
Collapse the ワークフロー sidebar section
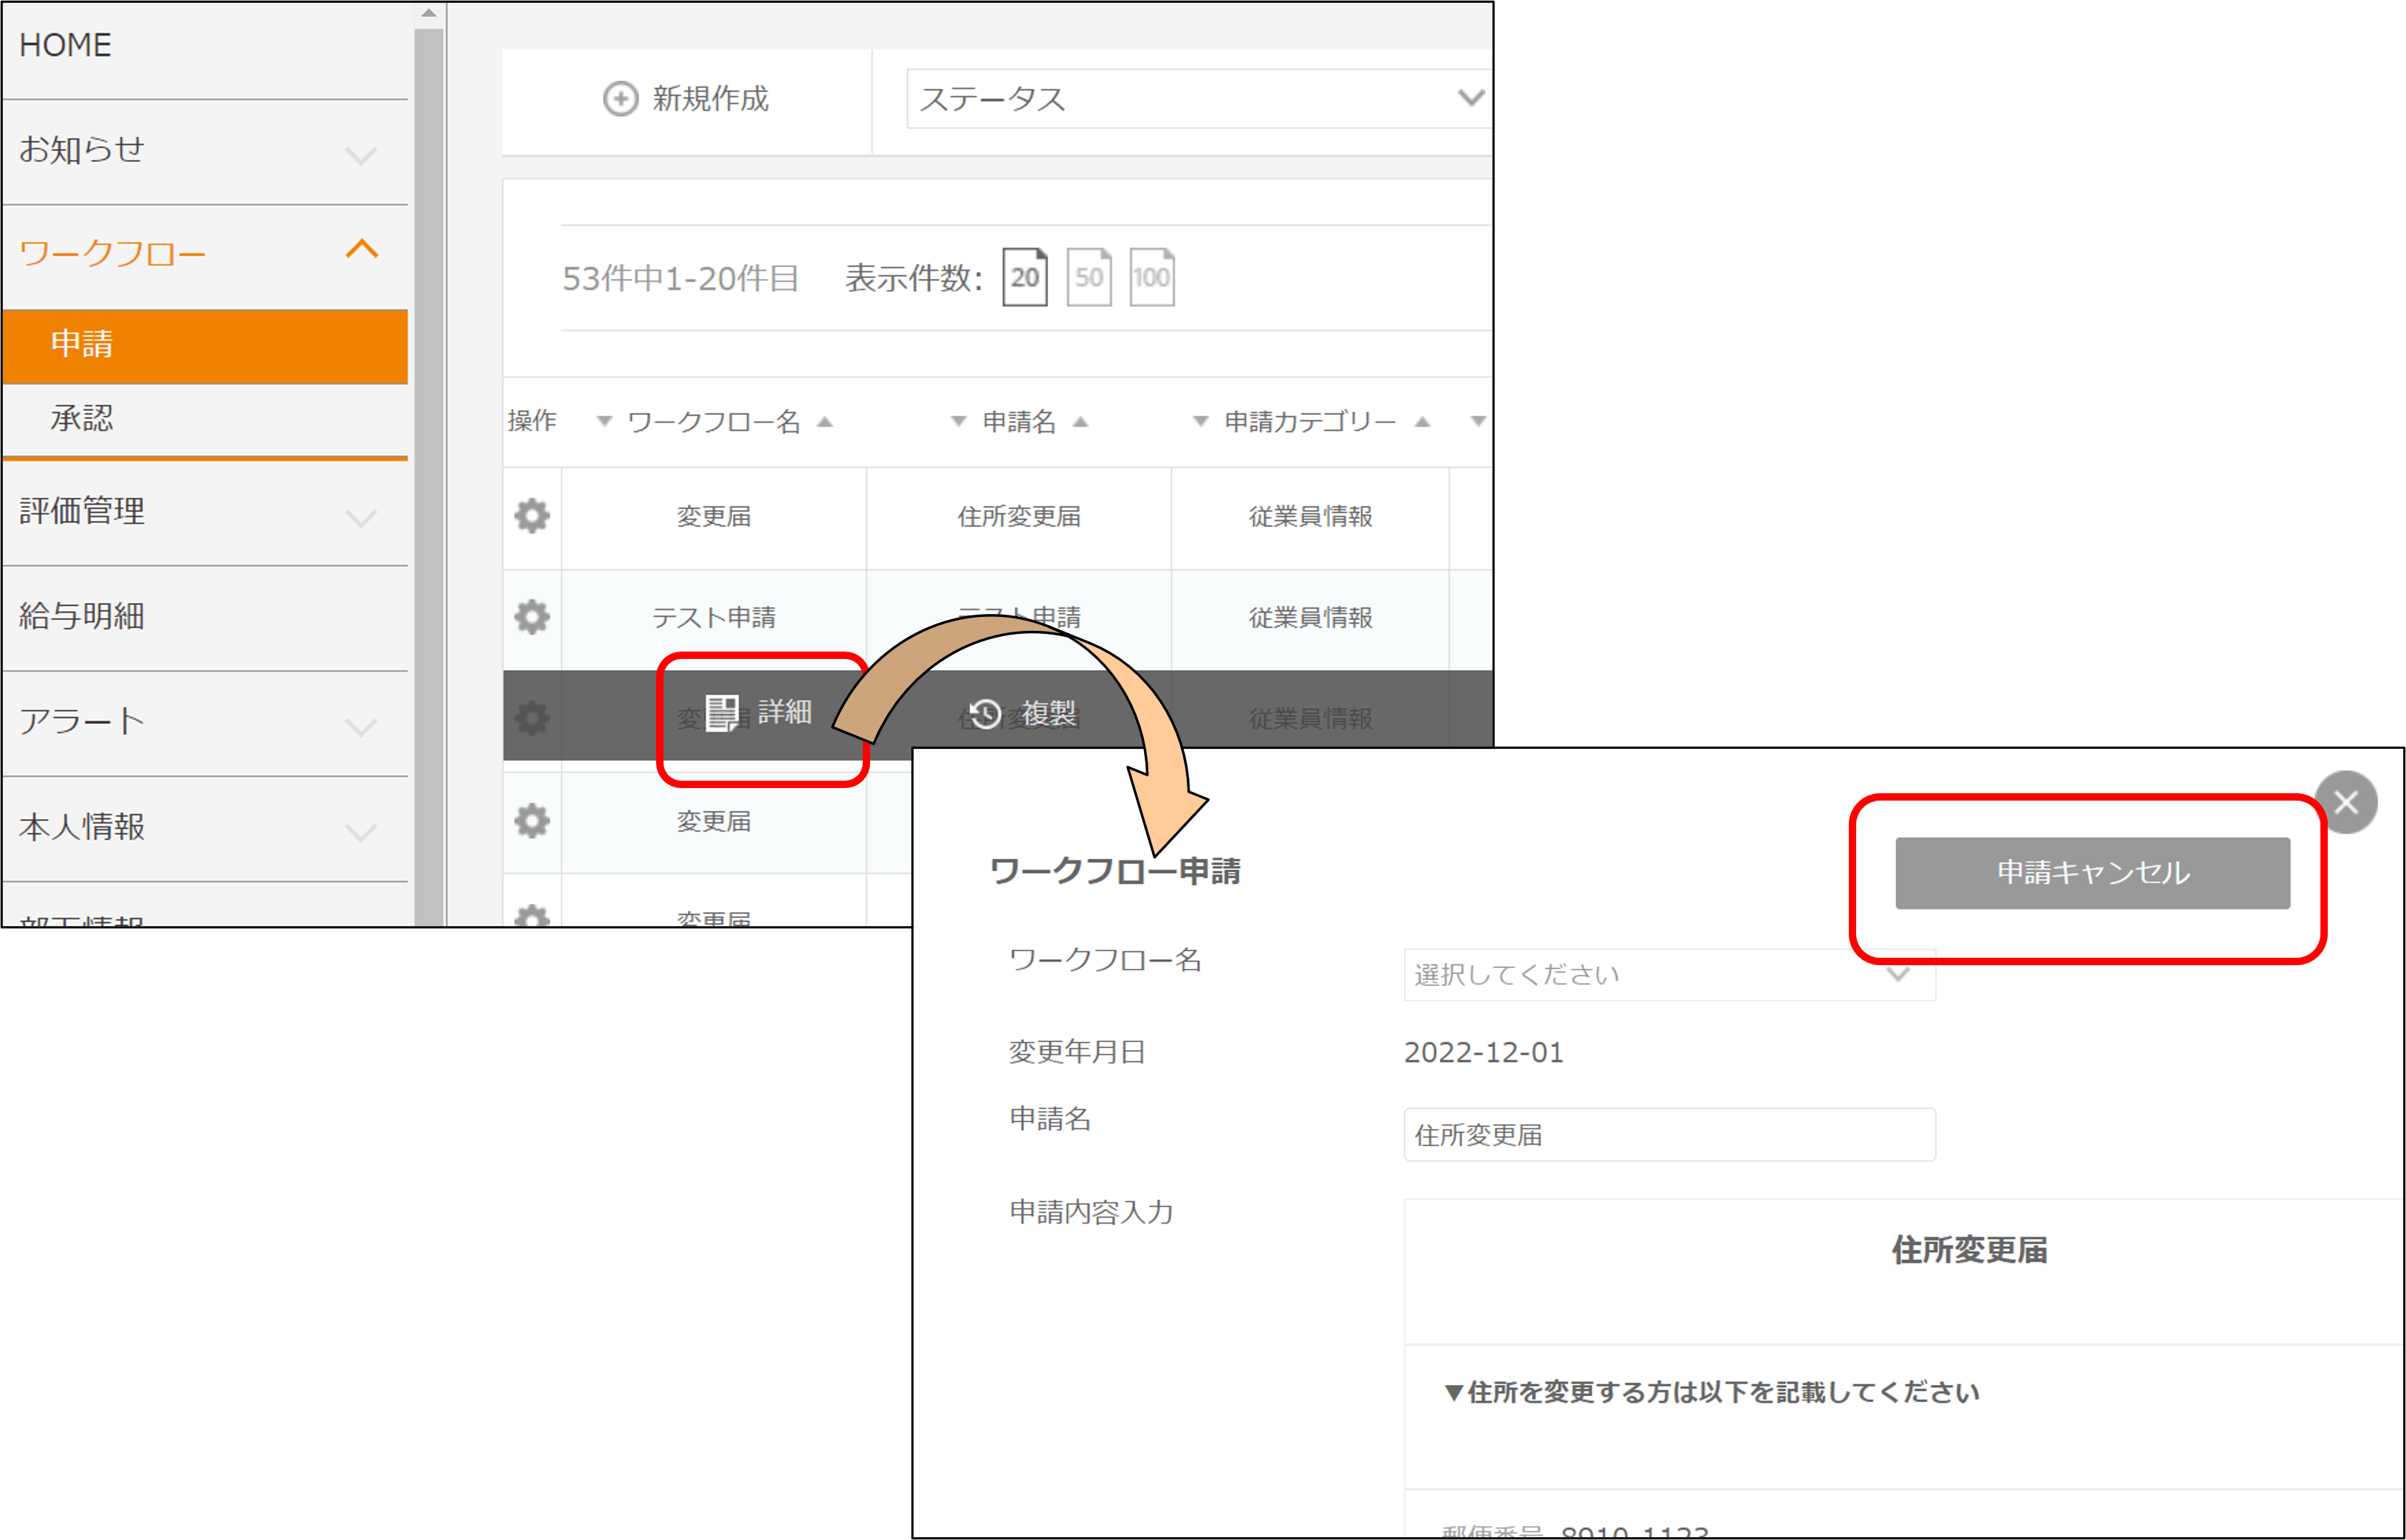click(362, 250)
